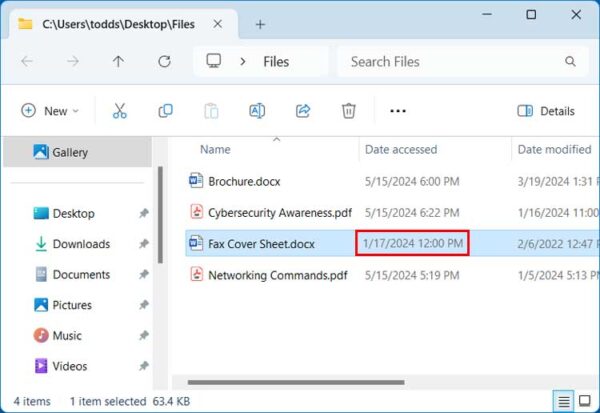Click the 5/15/2024 5:19 PM accessed date
The width and height of the screenshot is (600, 413).
tap(412, 276)
